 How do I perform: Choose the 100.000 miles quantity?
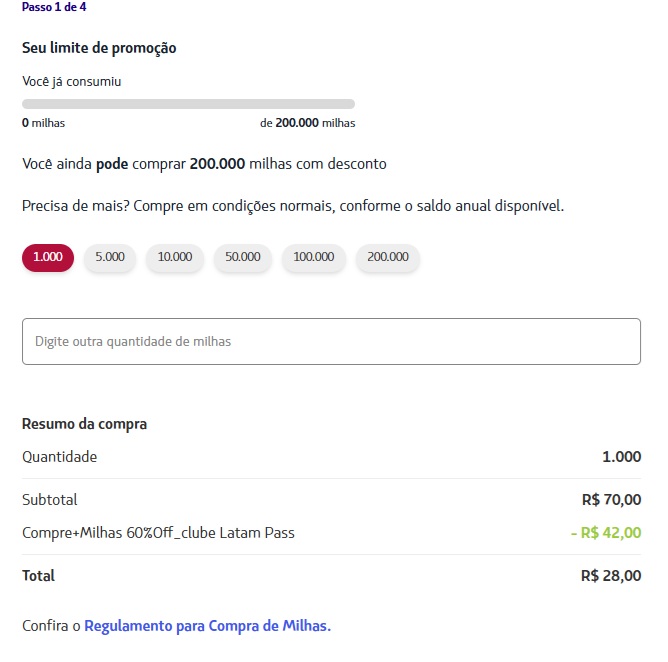coord(314,257)
